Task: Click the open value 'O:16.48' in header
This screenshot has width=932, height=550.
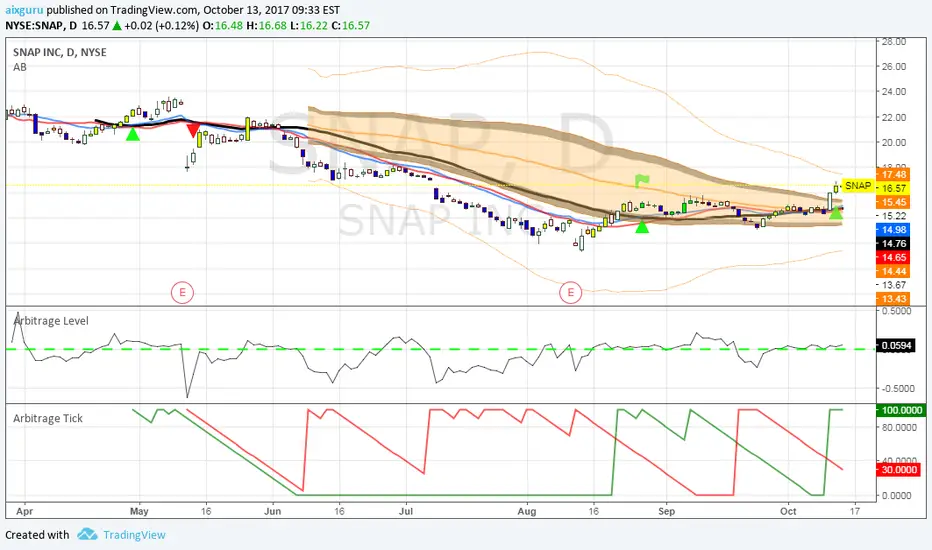Action: point(223,26)
